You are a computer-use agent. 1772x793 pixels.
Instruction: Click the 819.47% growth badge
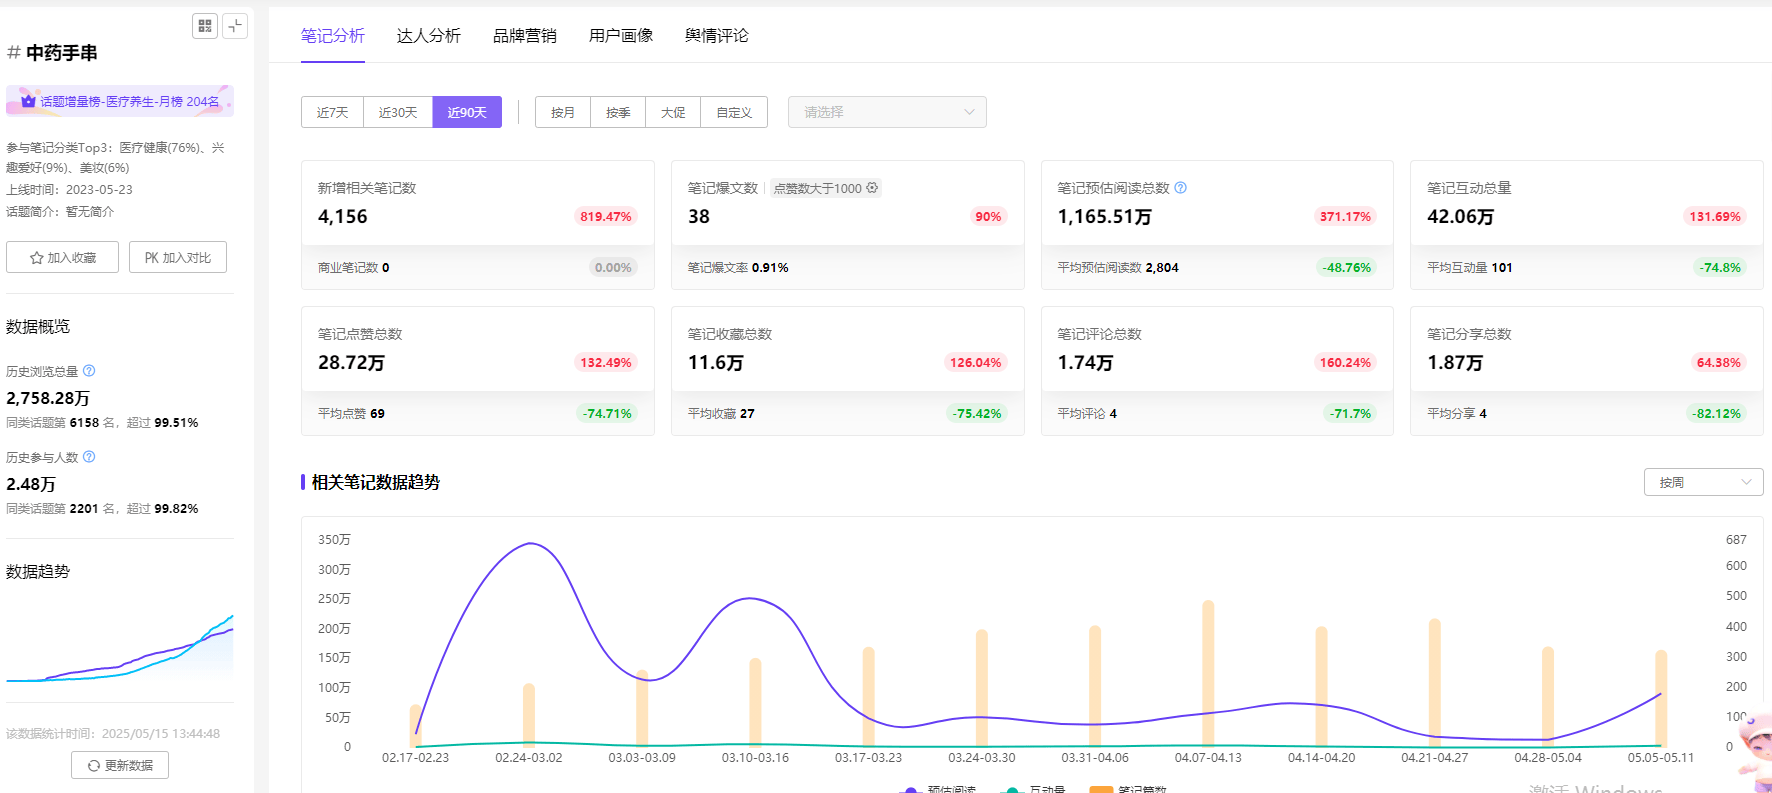[x=606, y=217]
